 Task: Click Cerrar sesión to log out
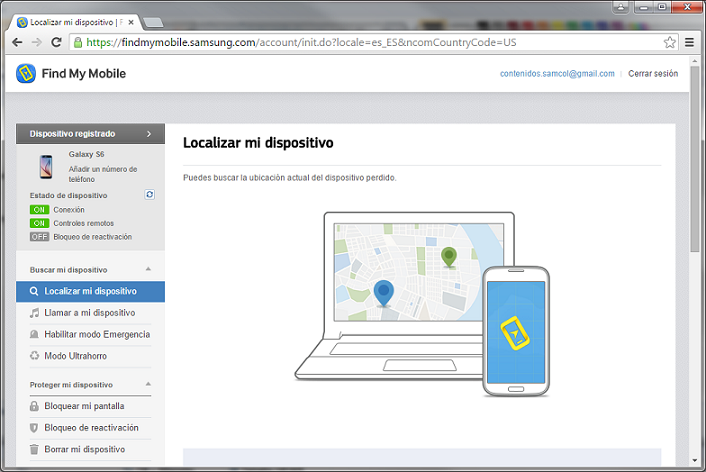point(653,73)
